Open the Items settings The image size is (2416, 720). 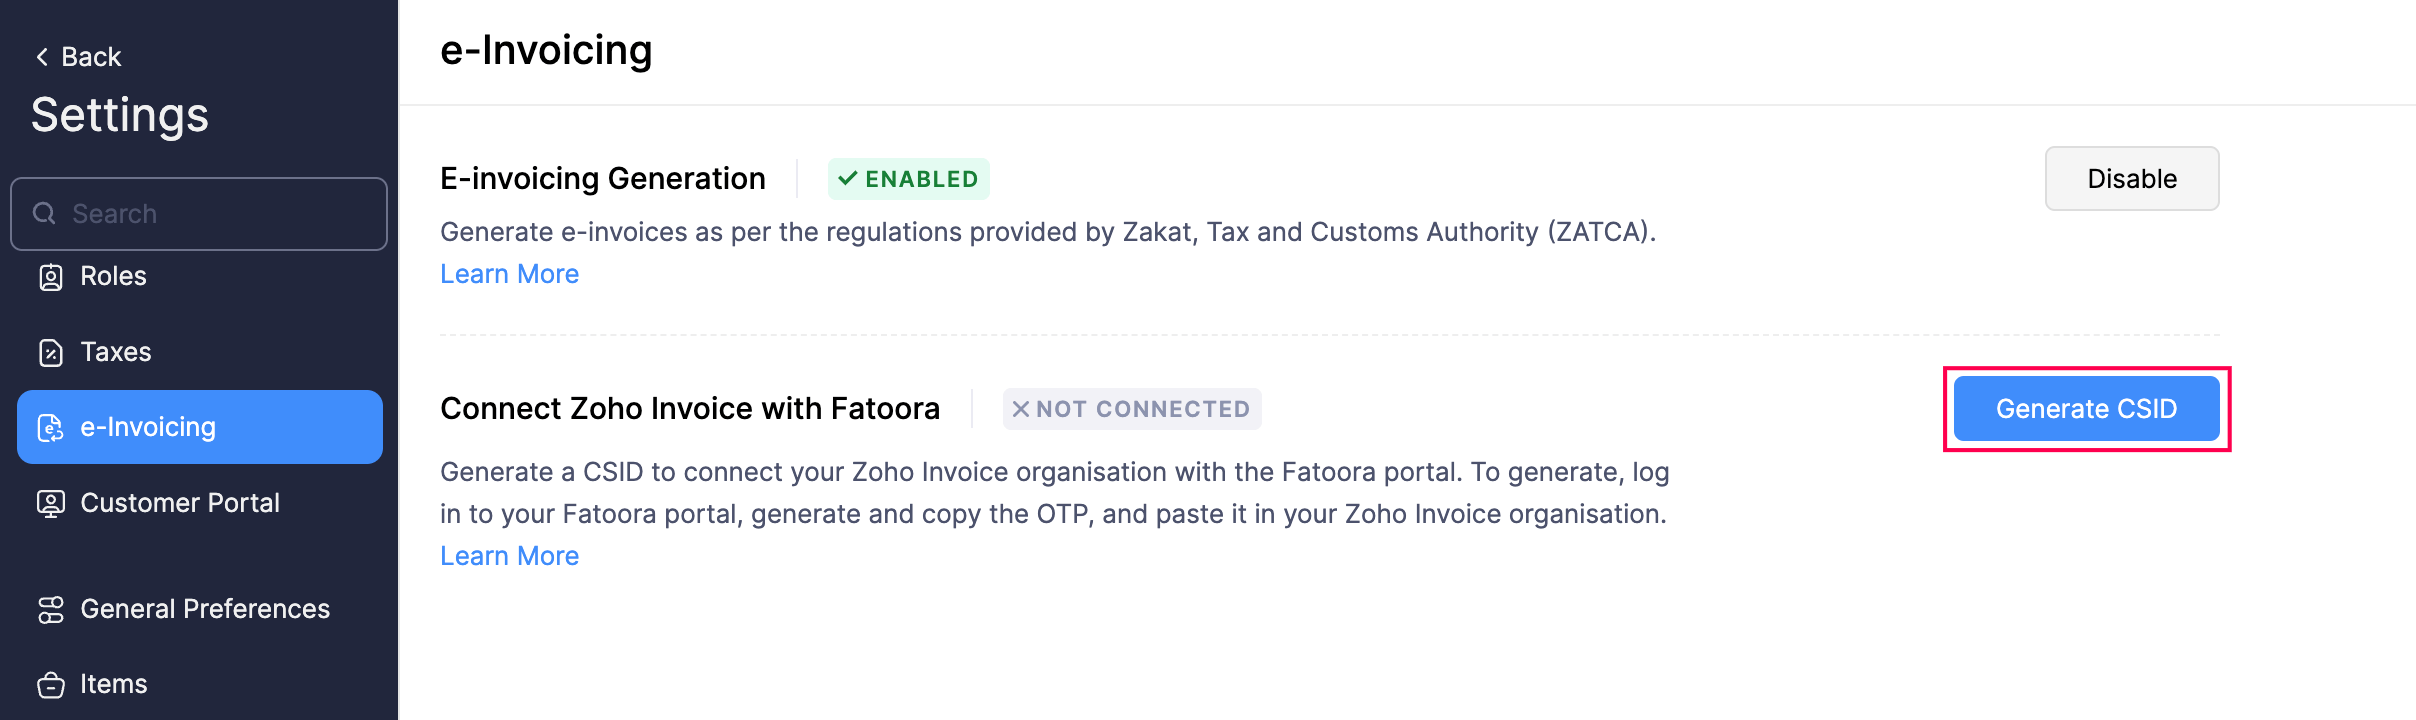click(114, 684)
